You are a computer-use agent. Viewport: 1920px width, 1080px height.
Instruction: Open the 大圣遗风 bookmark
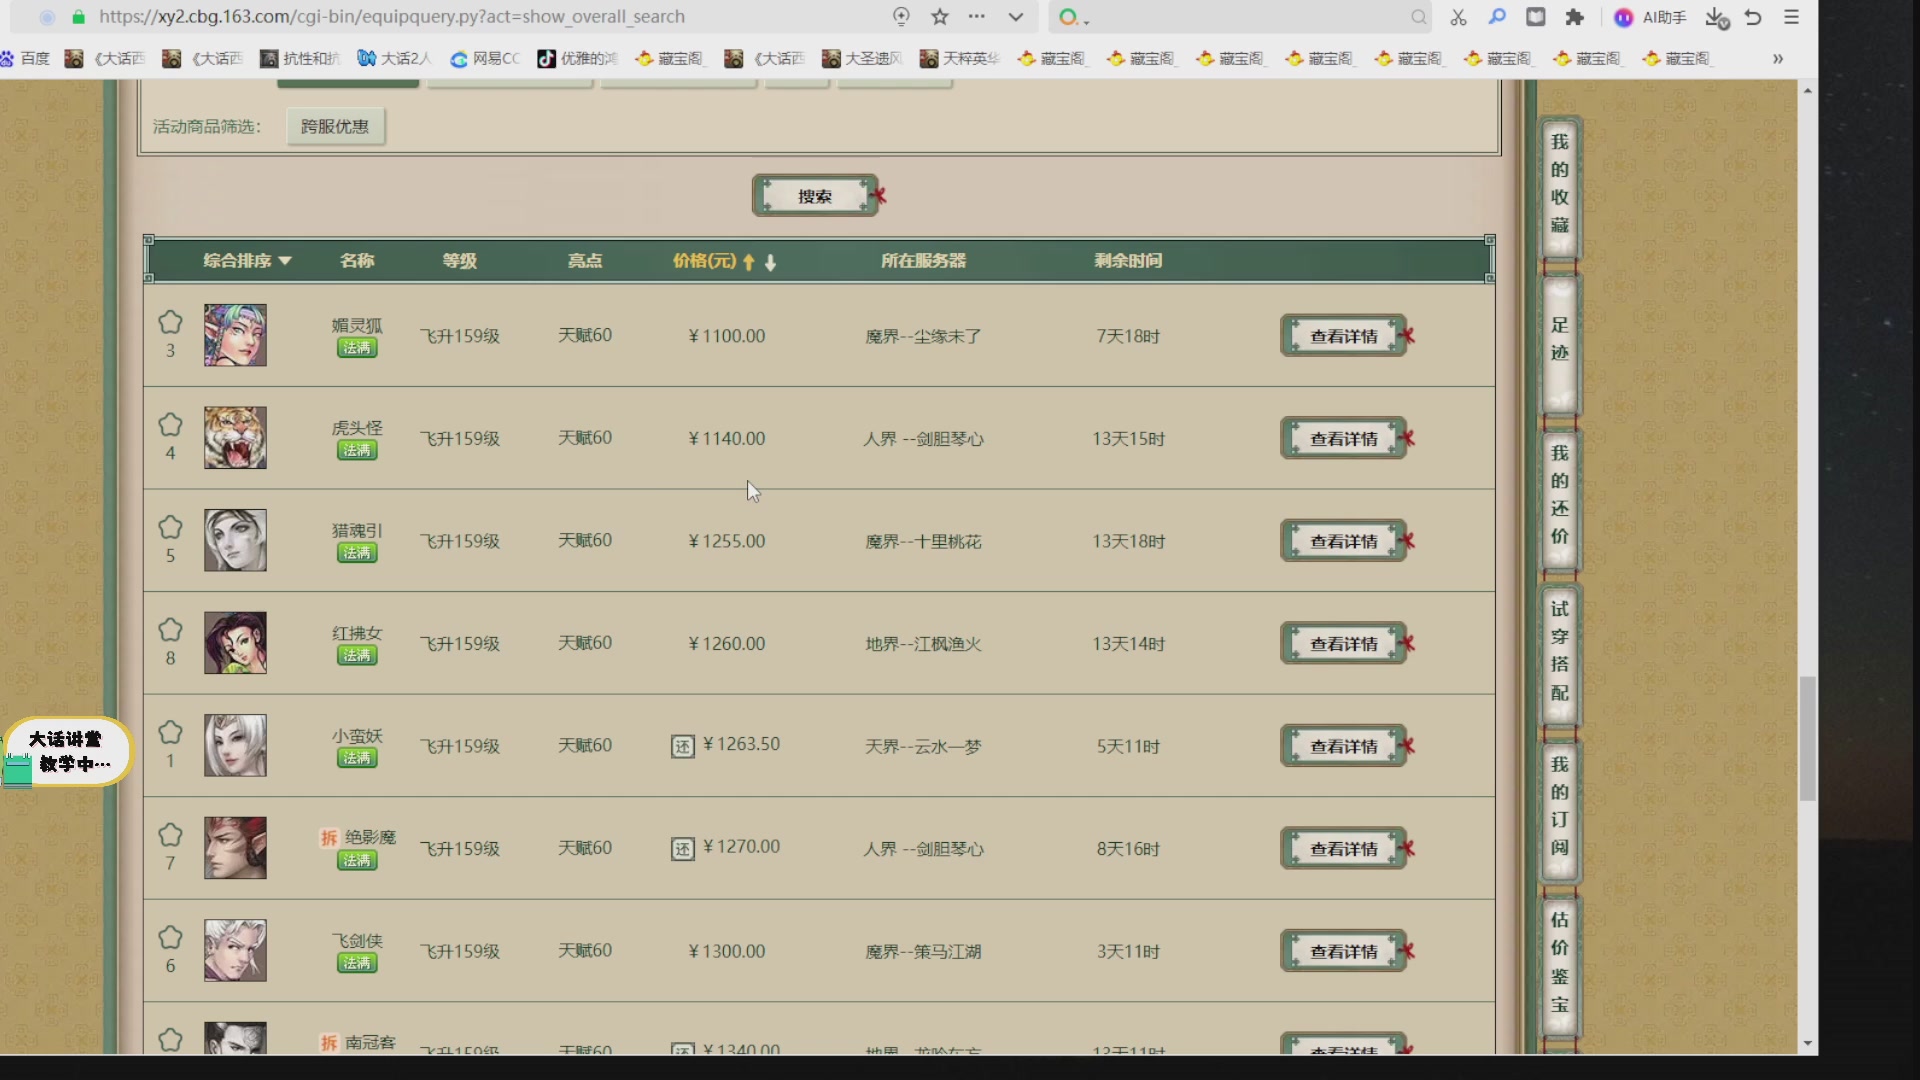click(862, 59)
